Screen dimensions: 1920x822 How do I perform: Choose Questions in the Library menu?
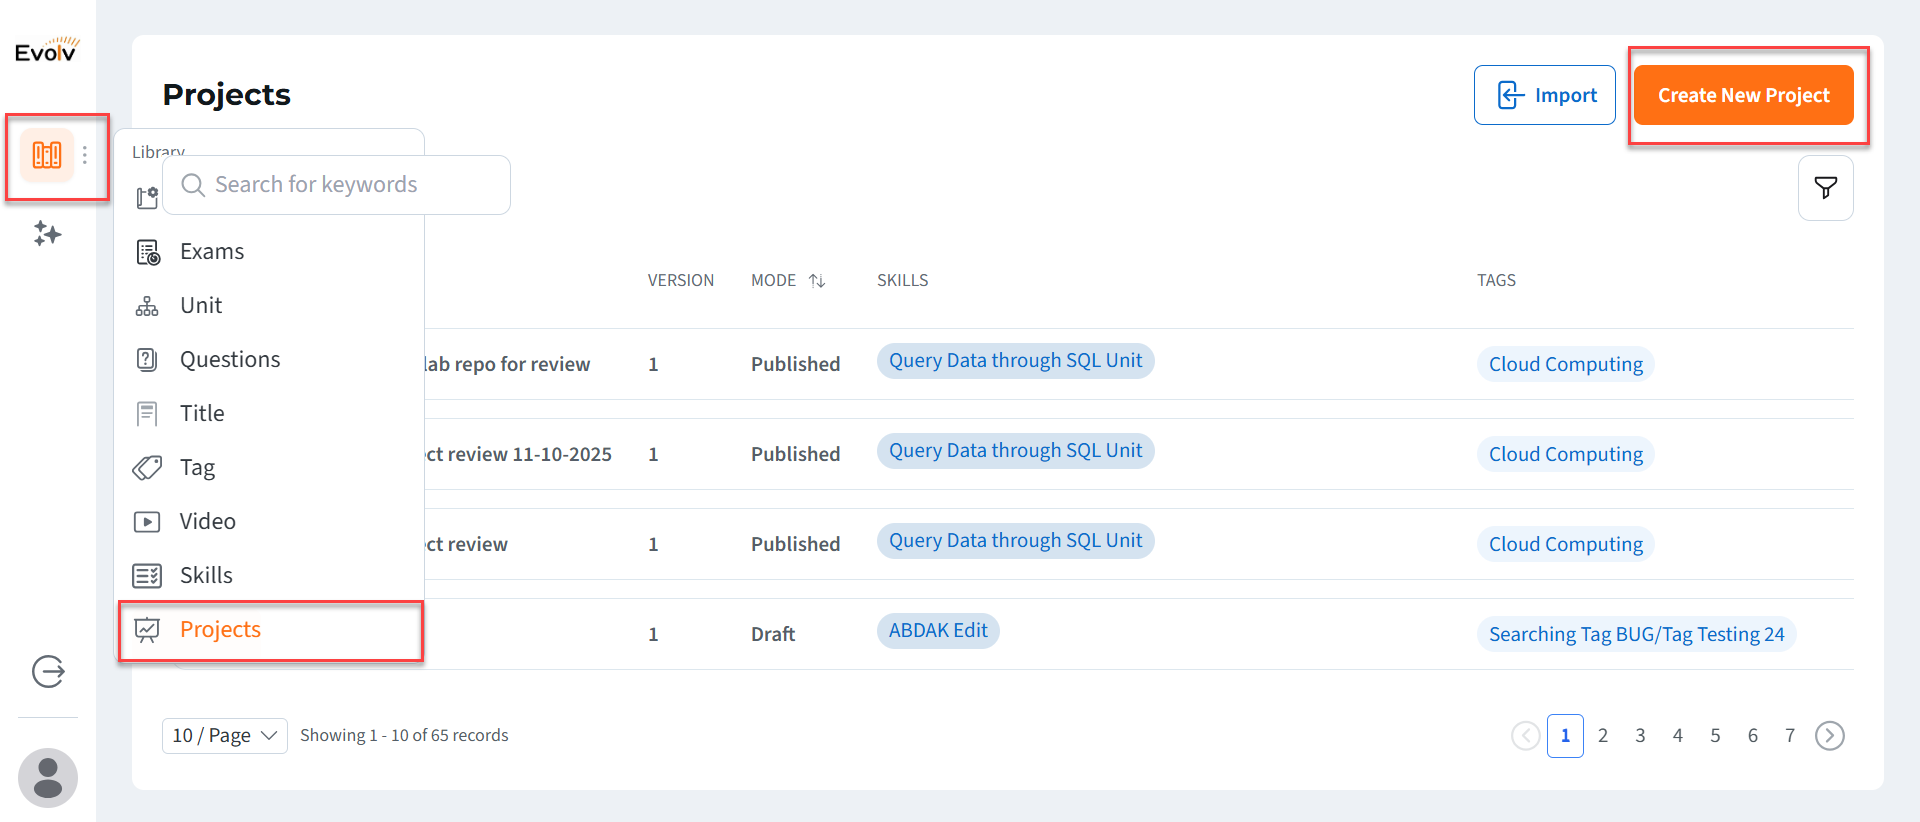click(229, 360)
